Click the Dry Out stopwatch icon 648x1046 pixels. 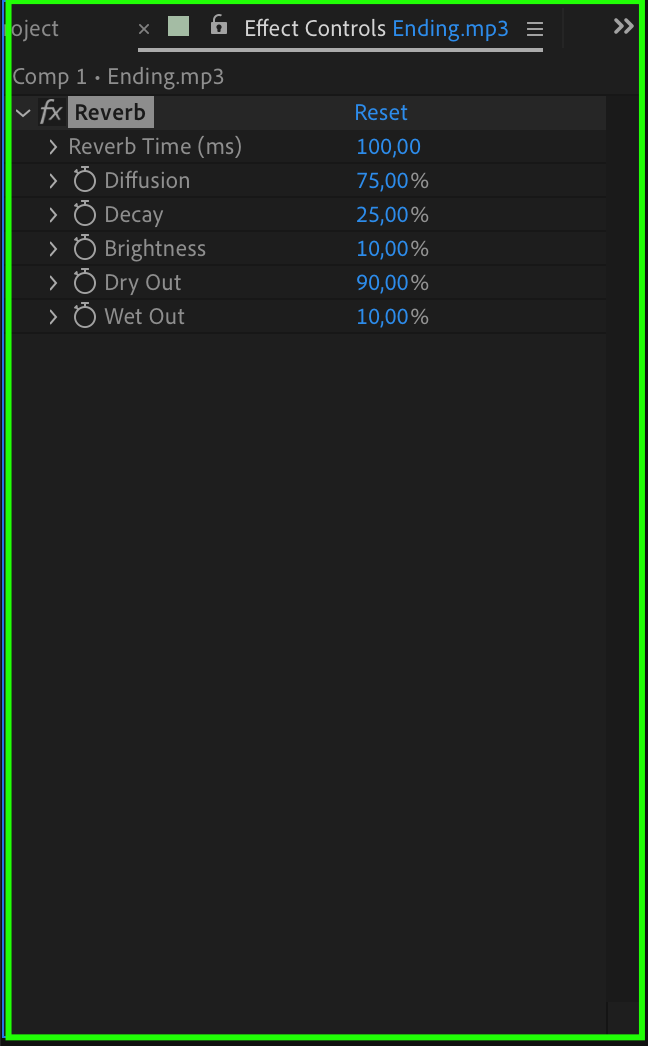pos(85,283)
